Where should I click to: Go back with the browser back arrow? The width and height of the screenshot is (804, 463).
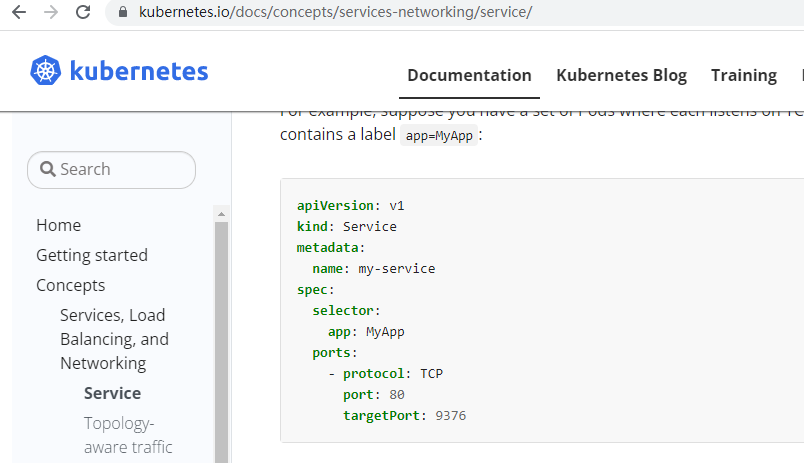pyautogui.click(x=17, y=13)
